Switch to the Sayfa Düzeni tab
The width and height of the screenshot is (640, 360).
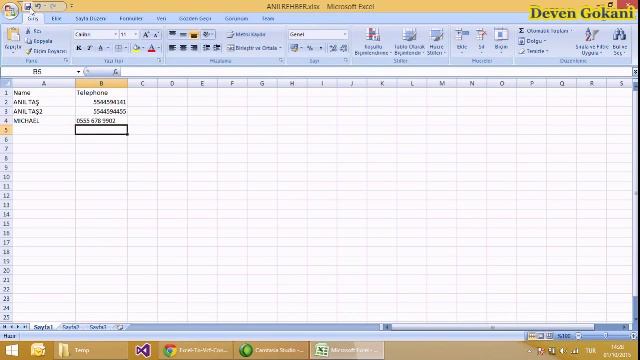pos(91,19)
